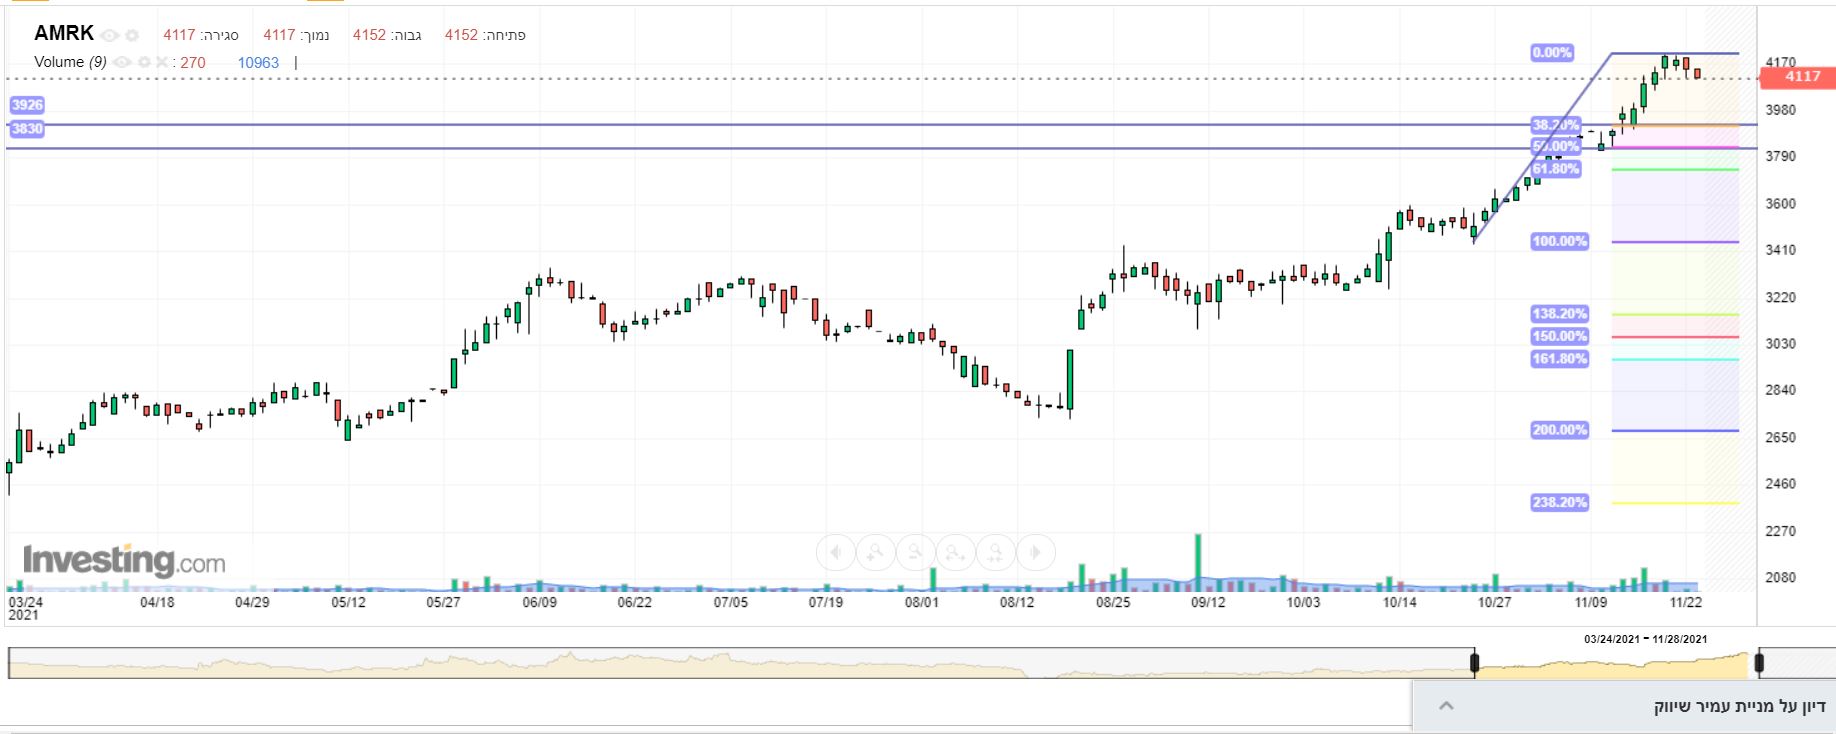
Task: Click the 4117 current price tag
Action: point(1802,76)
